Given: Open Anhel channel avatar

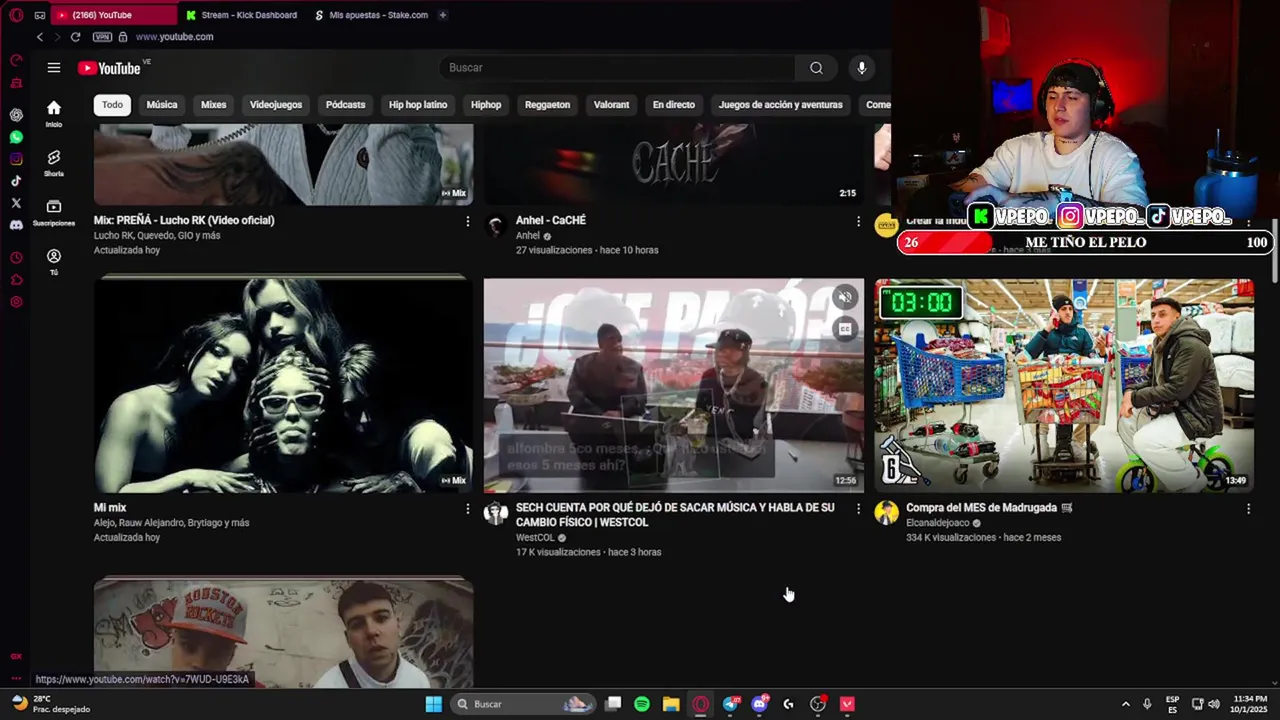Looking at the screenshot, I should click(496, 226).
